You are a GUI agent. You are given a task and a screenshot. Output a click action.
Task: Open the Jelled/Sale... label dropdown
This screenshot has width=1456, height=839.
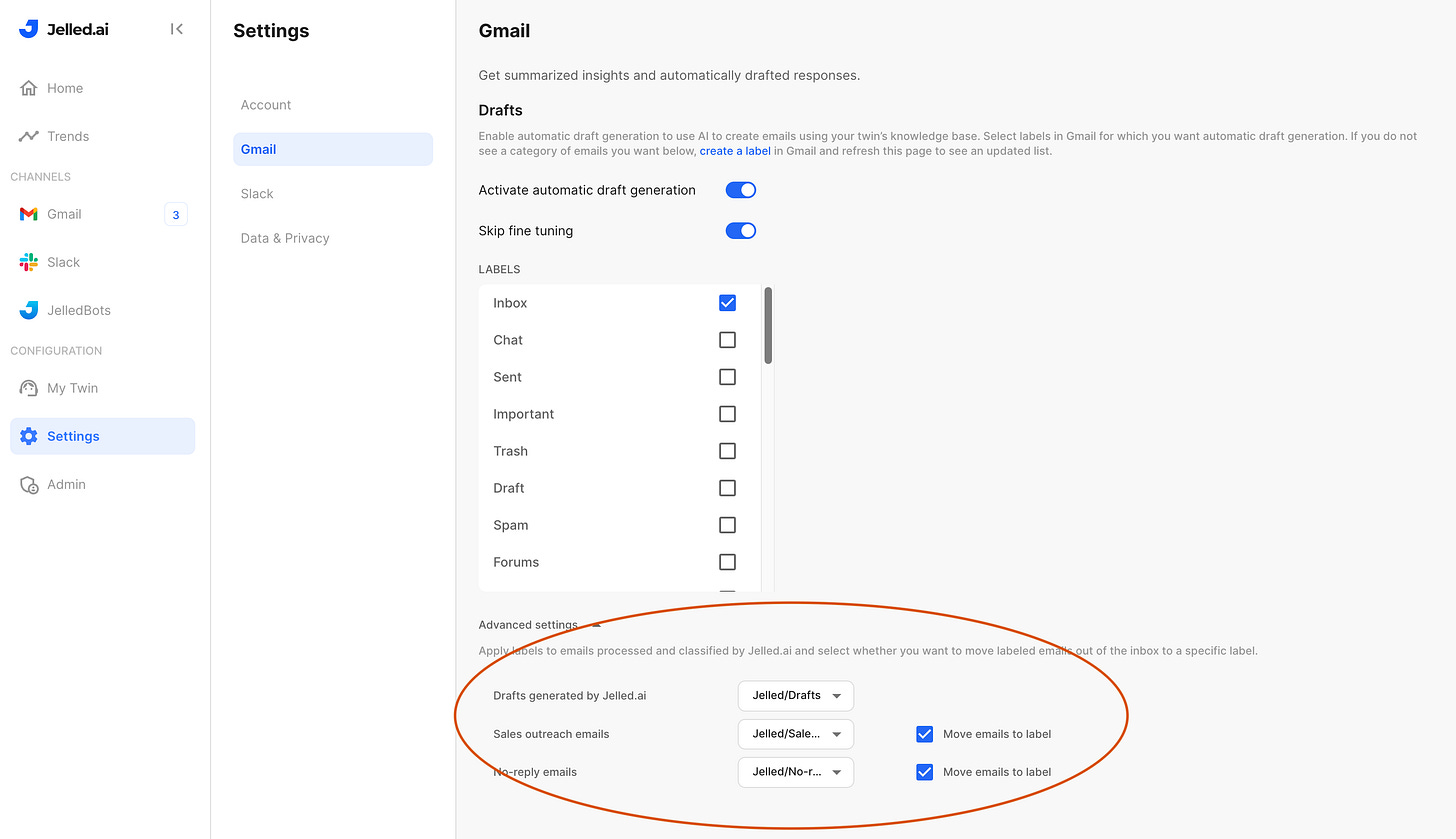(x=796, y=734)
